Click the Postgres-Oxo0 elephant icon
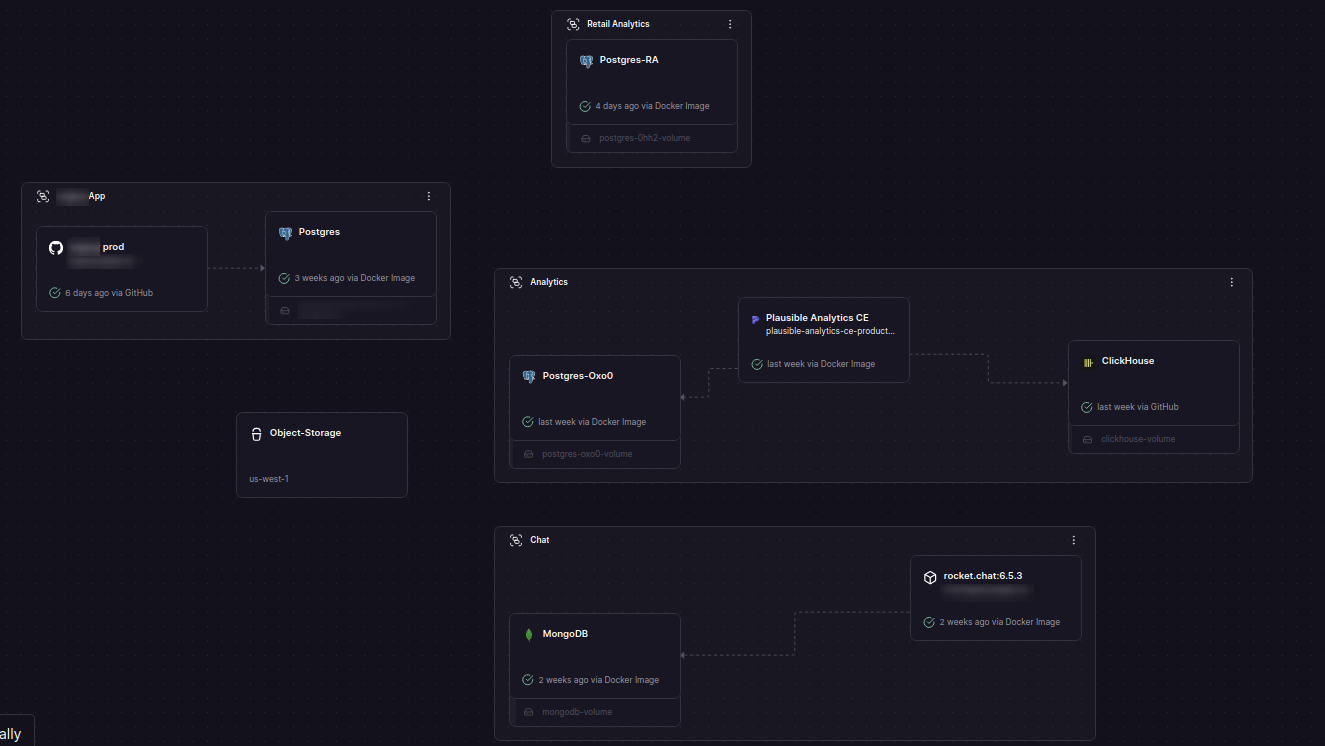1325x746 pixels. pos(529,377)
